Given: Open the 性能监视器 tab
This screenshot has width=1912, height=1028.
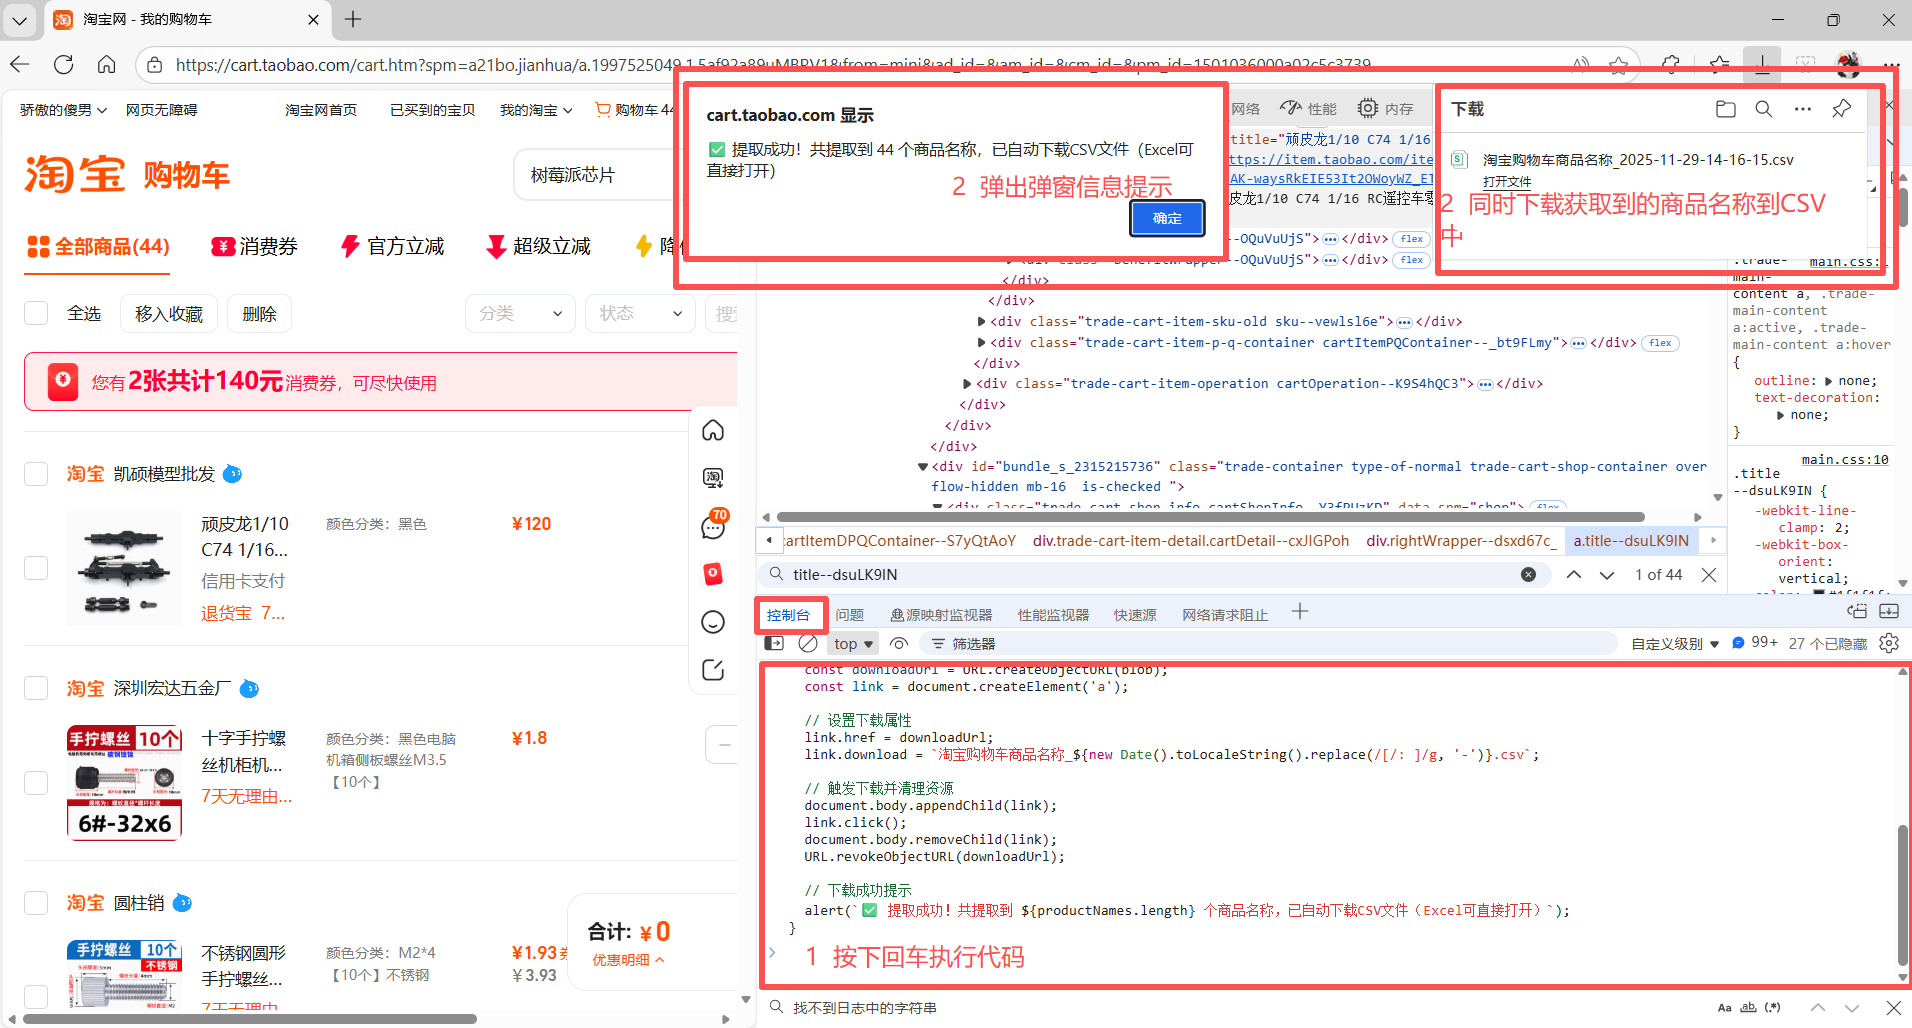Looking at the screenshot, I should [1053, 615].
